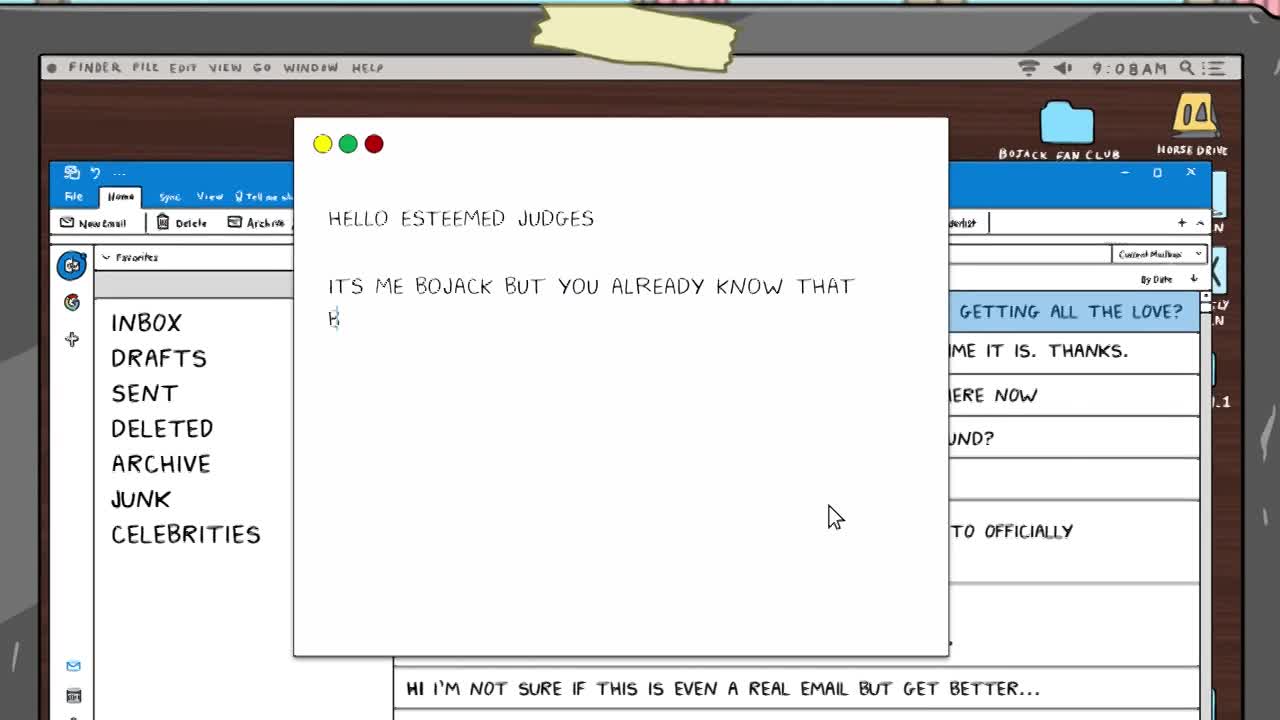Open the Junk folder
The width and height of the screenshot is (1280, 720).
tap(140, 499)
